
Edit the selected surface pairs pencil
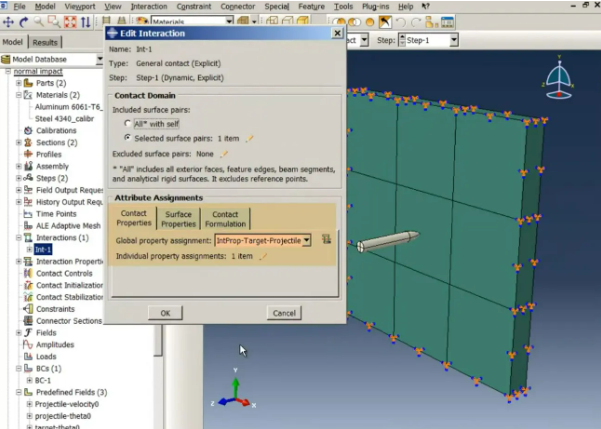tap(249, 138)
